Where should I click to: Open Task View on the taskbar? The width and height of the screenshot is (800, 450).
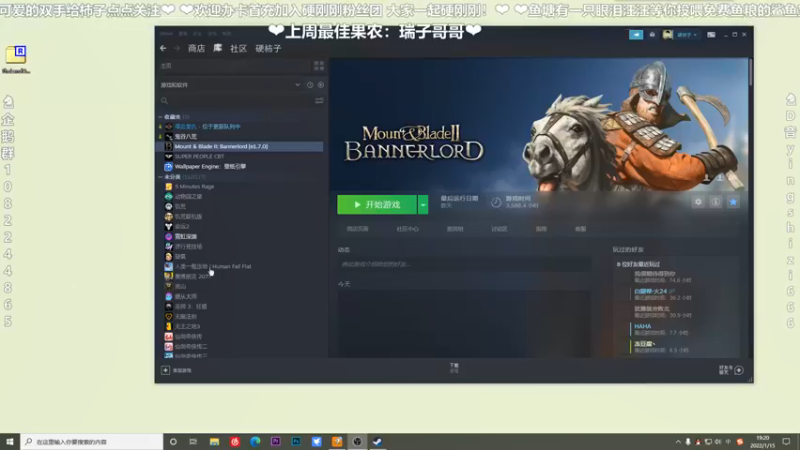(193, 441)
